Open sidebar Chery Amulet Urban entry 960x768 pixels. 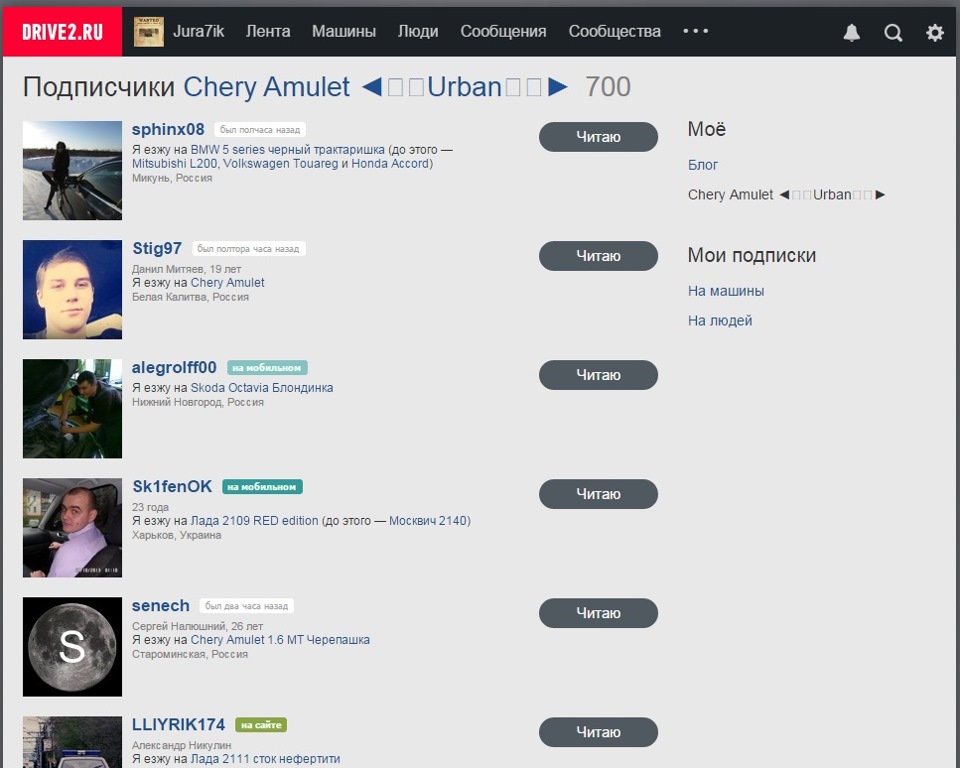(x=787, y=195)
